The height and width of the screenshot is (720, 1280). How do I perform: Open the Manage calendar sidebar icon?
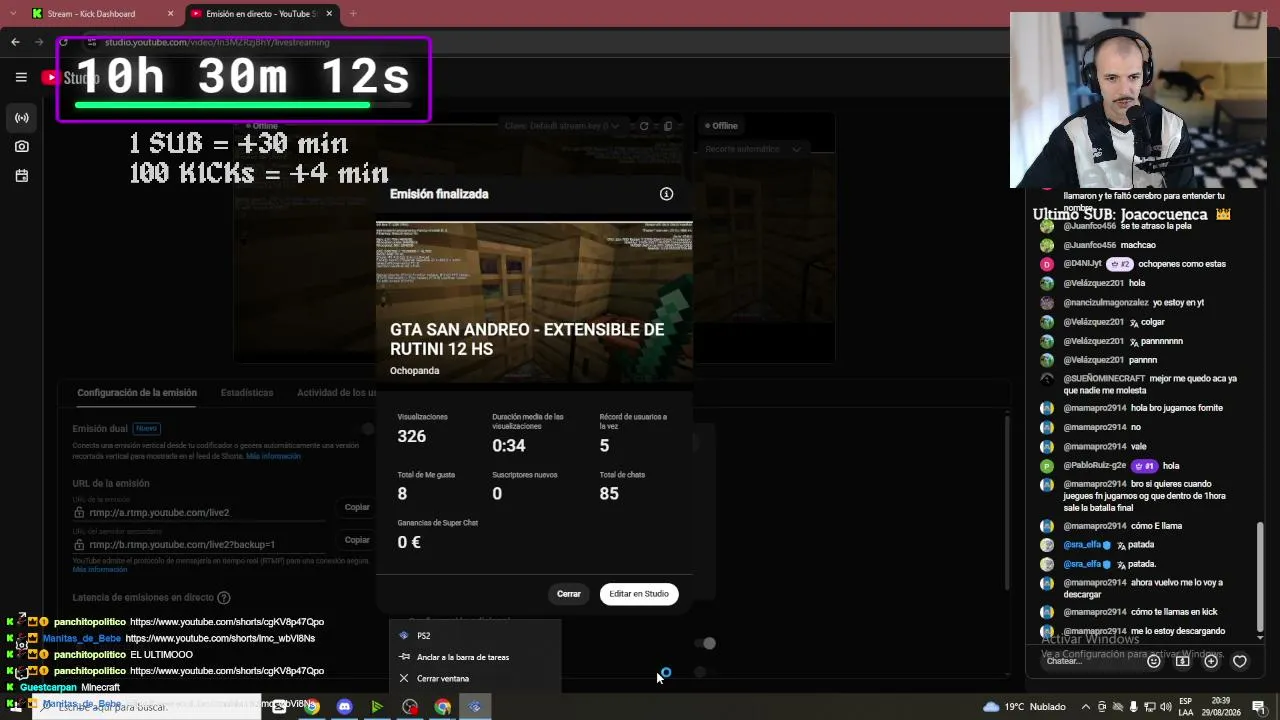coord(21,176)
